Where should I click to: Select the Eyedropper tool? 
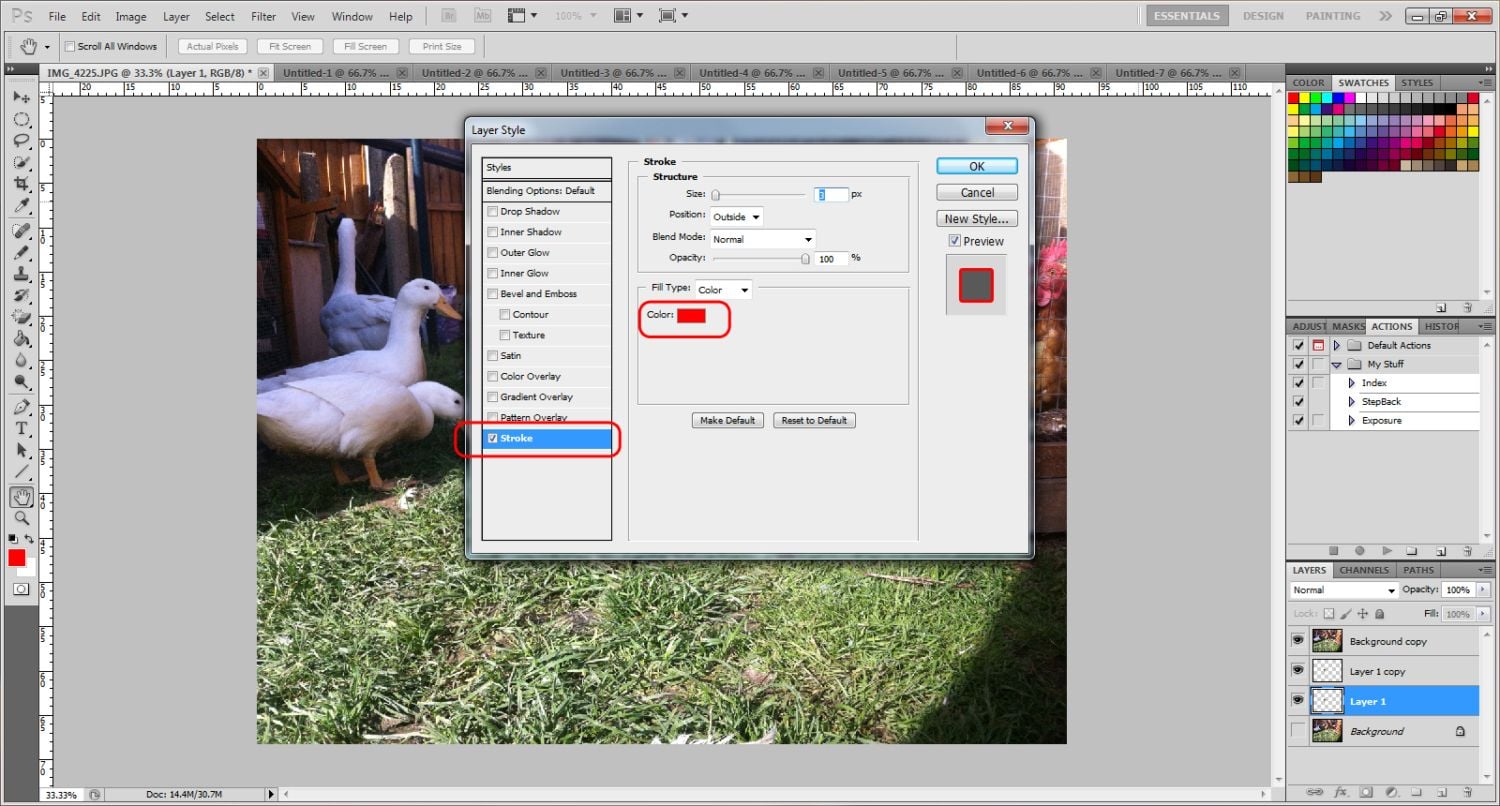[21, 207]
